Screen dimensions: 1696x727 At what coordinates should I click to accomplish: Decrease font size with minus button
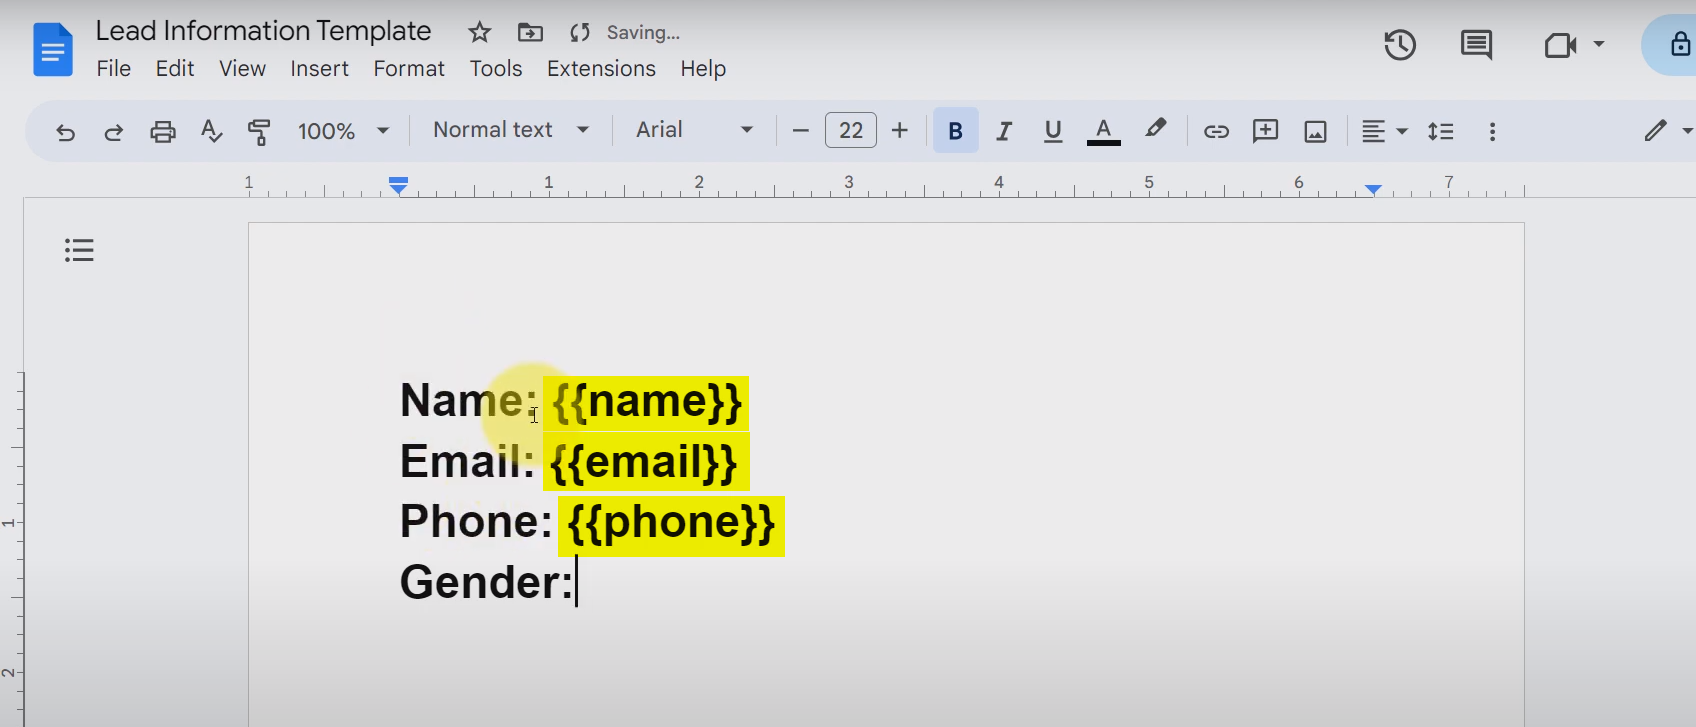pos(800,131)
